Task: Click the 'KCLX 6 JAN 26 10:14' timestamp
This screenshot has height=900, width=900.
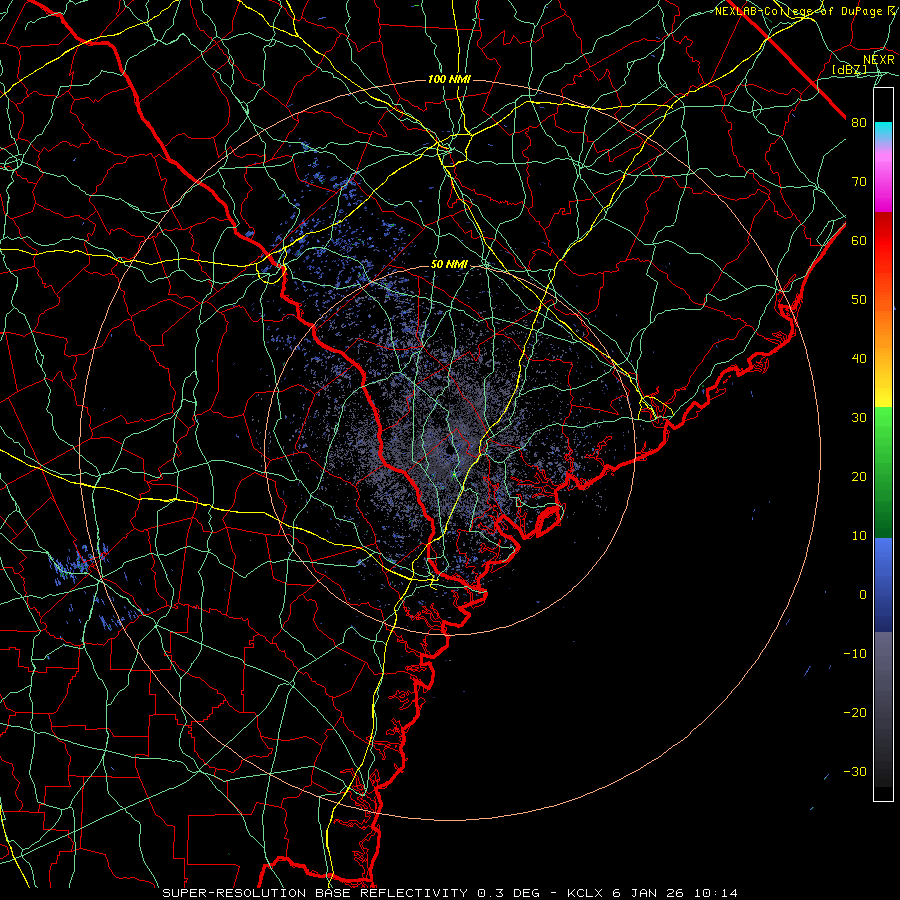Action: [652, 893]
